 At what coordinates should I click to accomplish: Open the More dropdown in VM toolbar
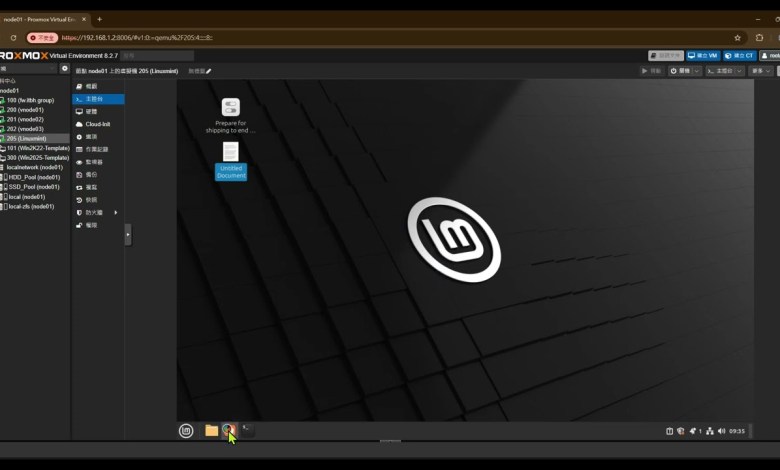(761, 71)
